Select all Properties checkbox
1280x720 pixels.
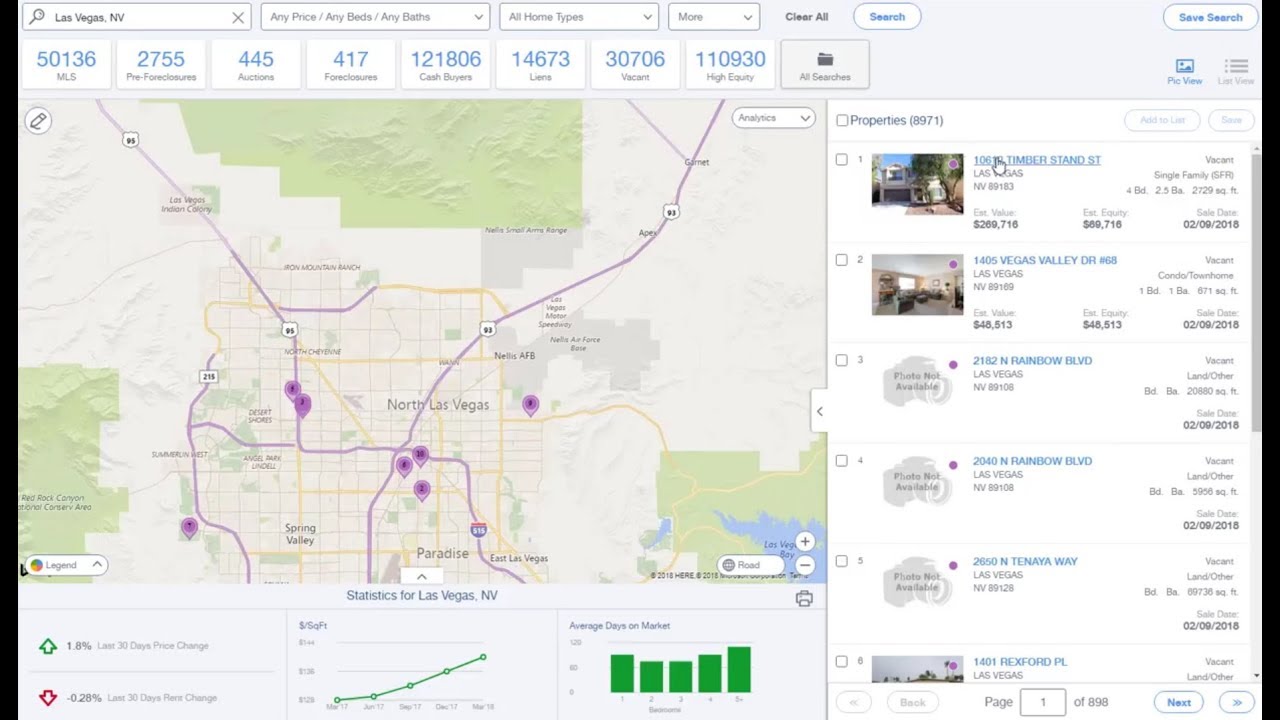[842, 121]
